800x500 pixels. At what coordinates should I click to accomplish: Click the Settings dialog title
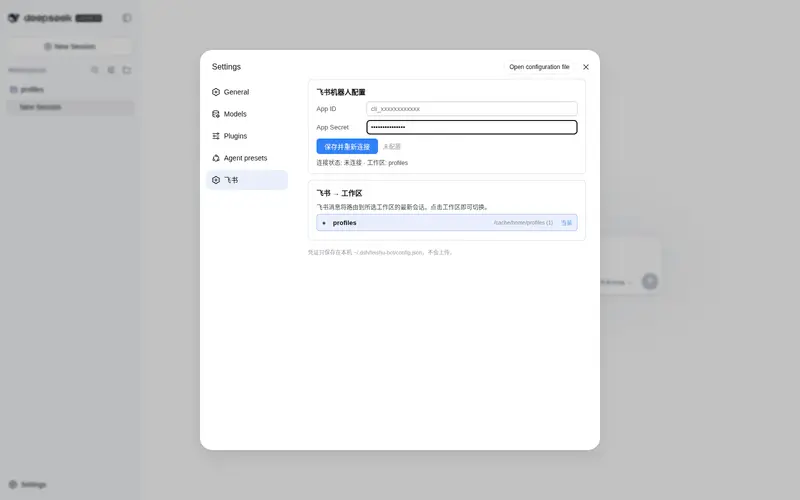226,67
